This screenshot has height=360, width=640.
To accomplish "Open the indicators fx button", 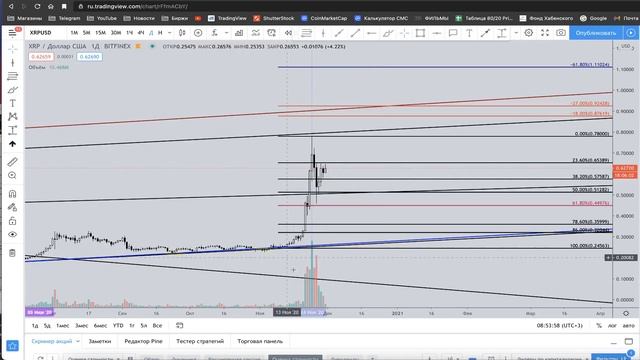I will click(214, 33).
